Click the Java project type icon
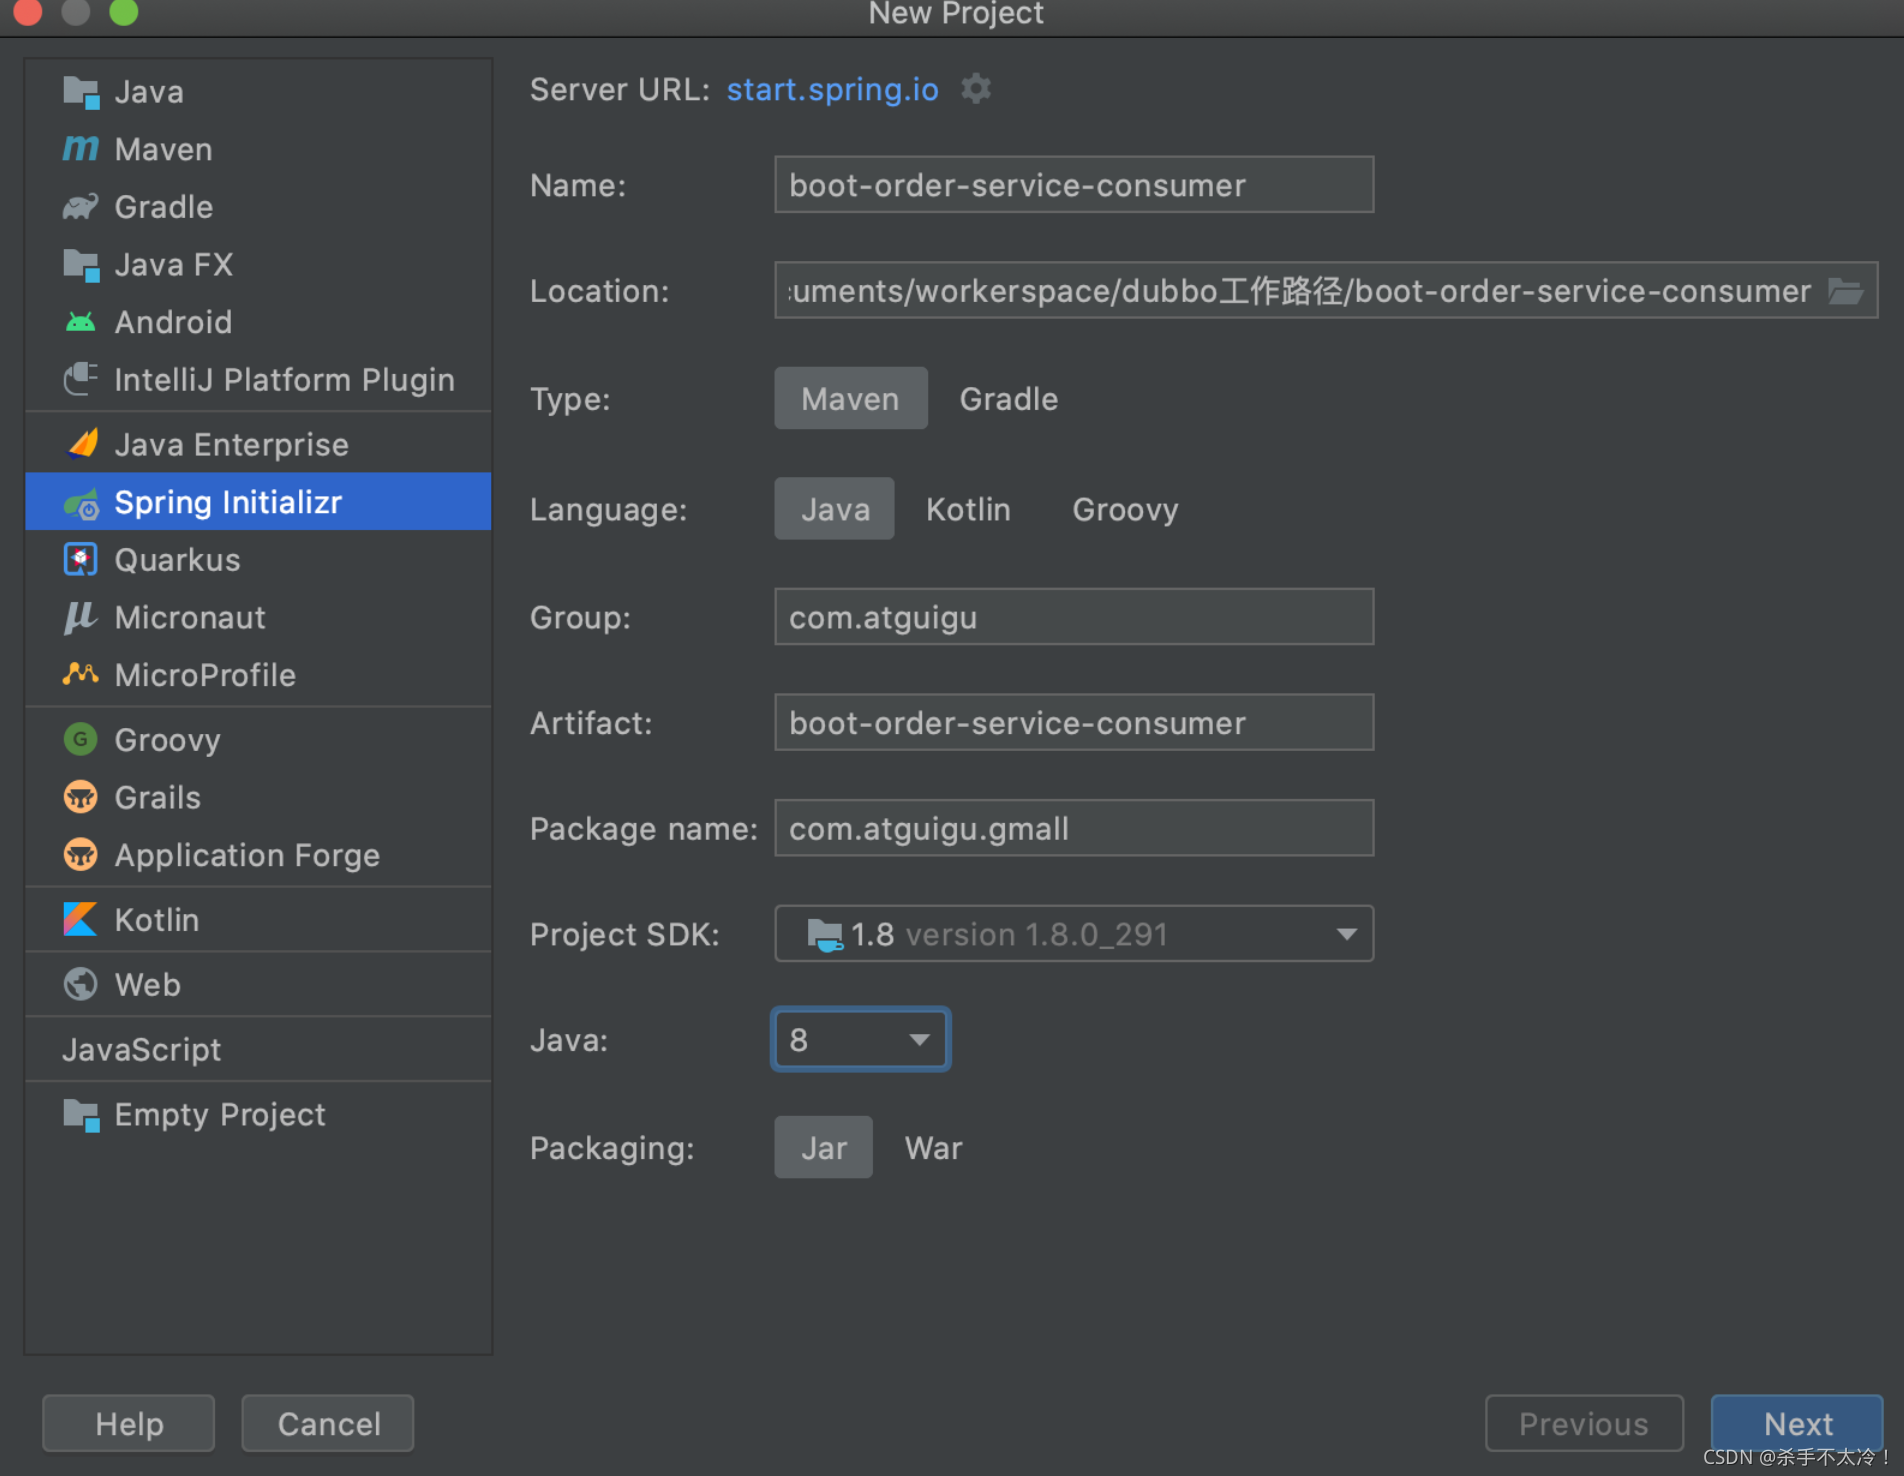The image size is (1904, 1476). point(81,92)
